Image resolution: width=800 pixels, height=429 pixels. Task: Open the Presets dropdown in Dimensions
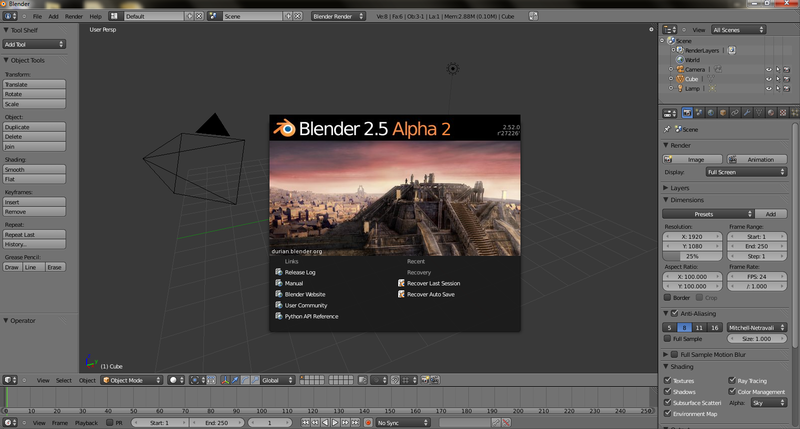[x=708, y=214]
